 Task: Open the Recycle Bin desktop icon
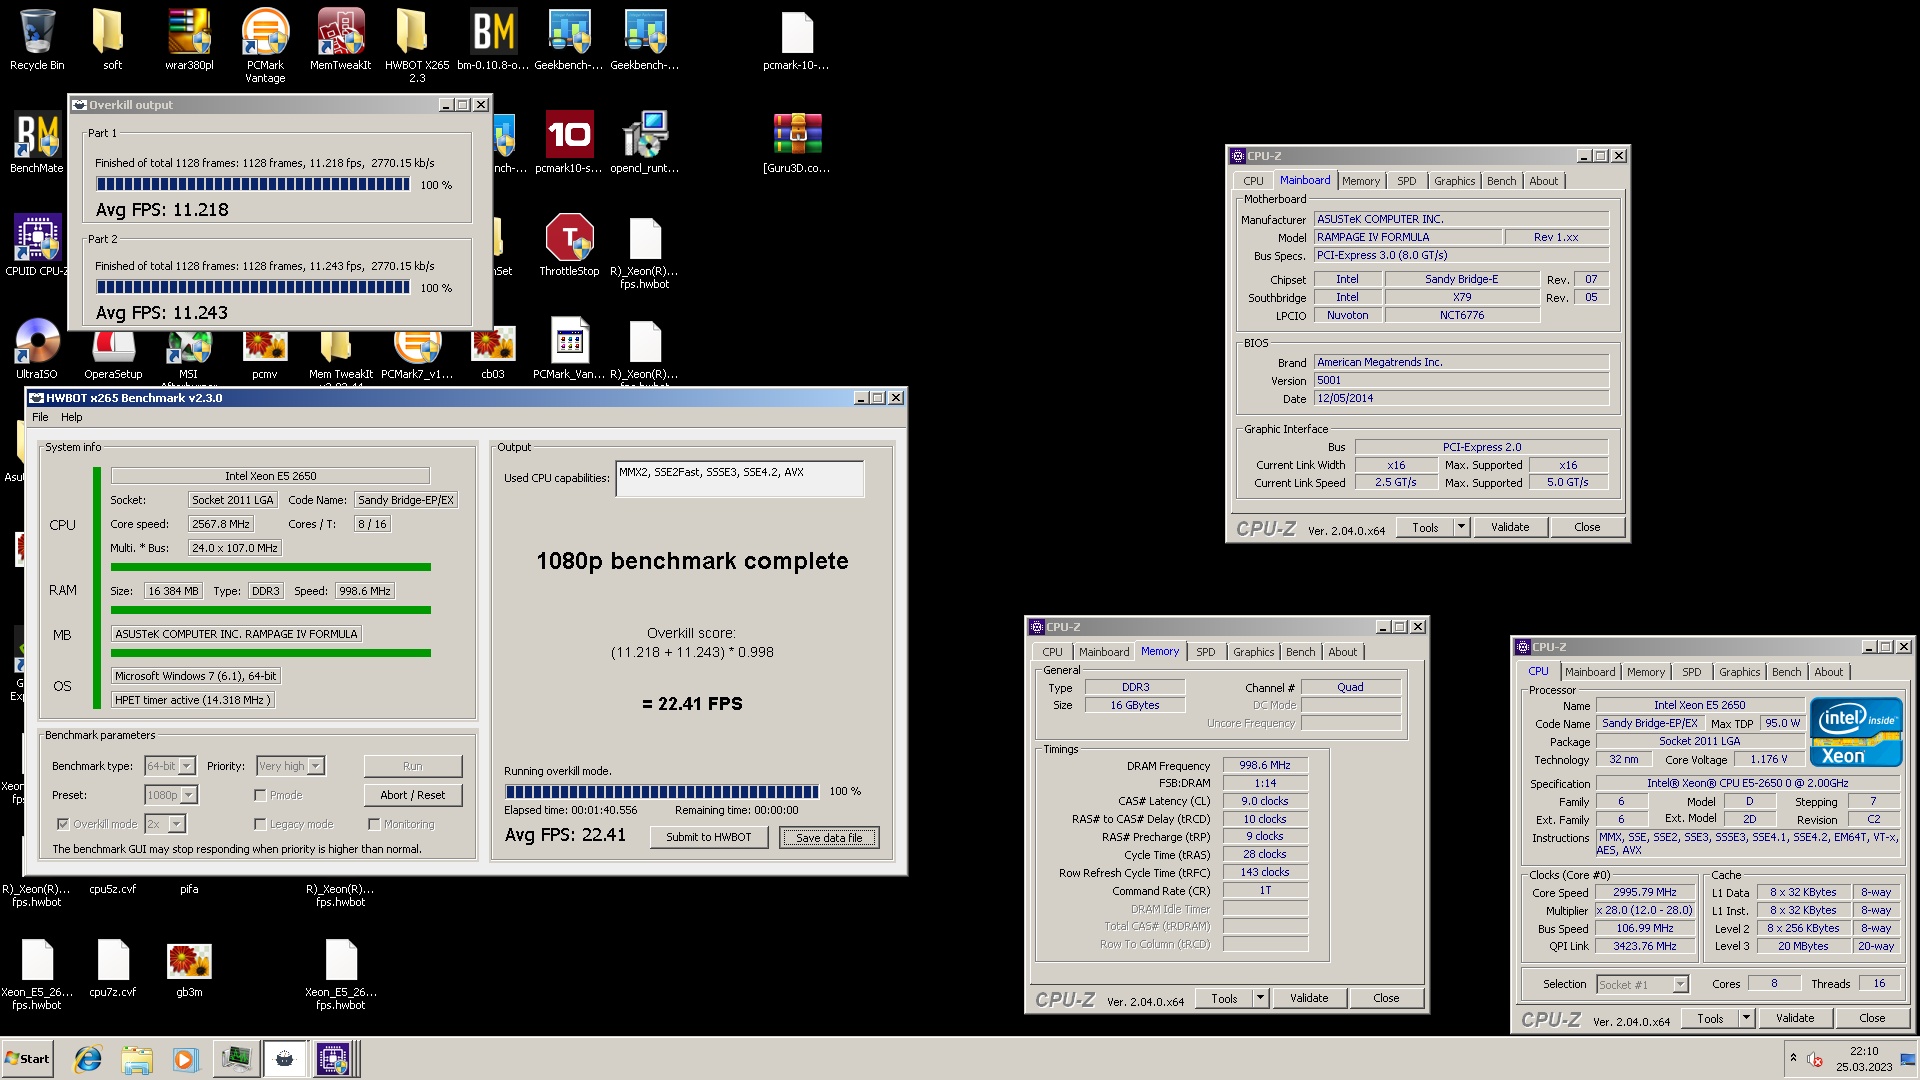(x=37, y=40)
